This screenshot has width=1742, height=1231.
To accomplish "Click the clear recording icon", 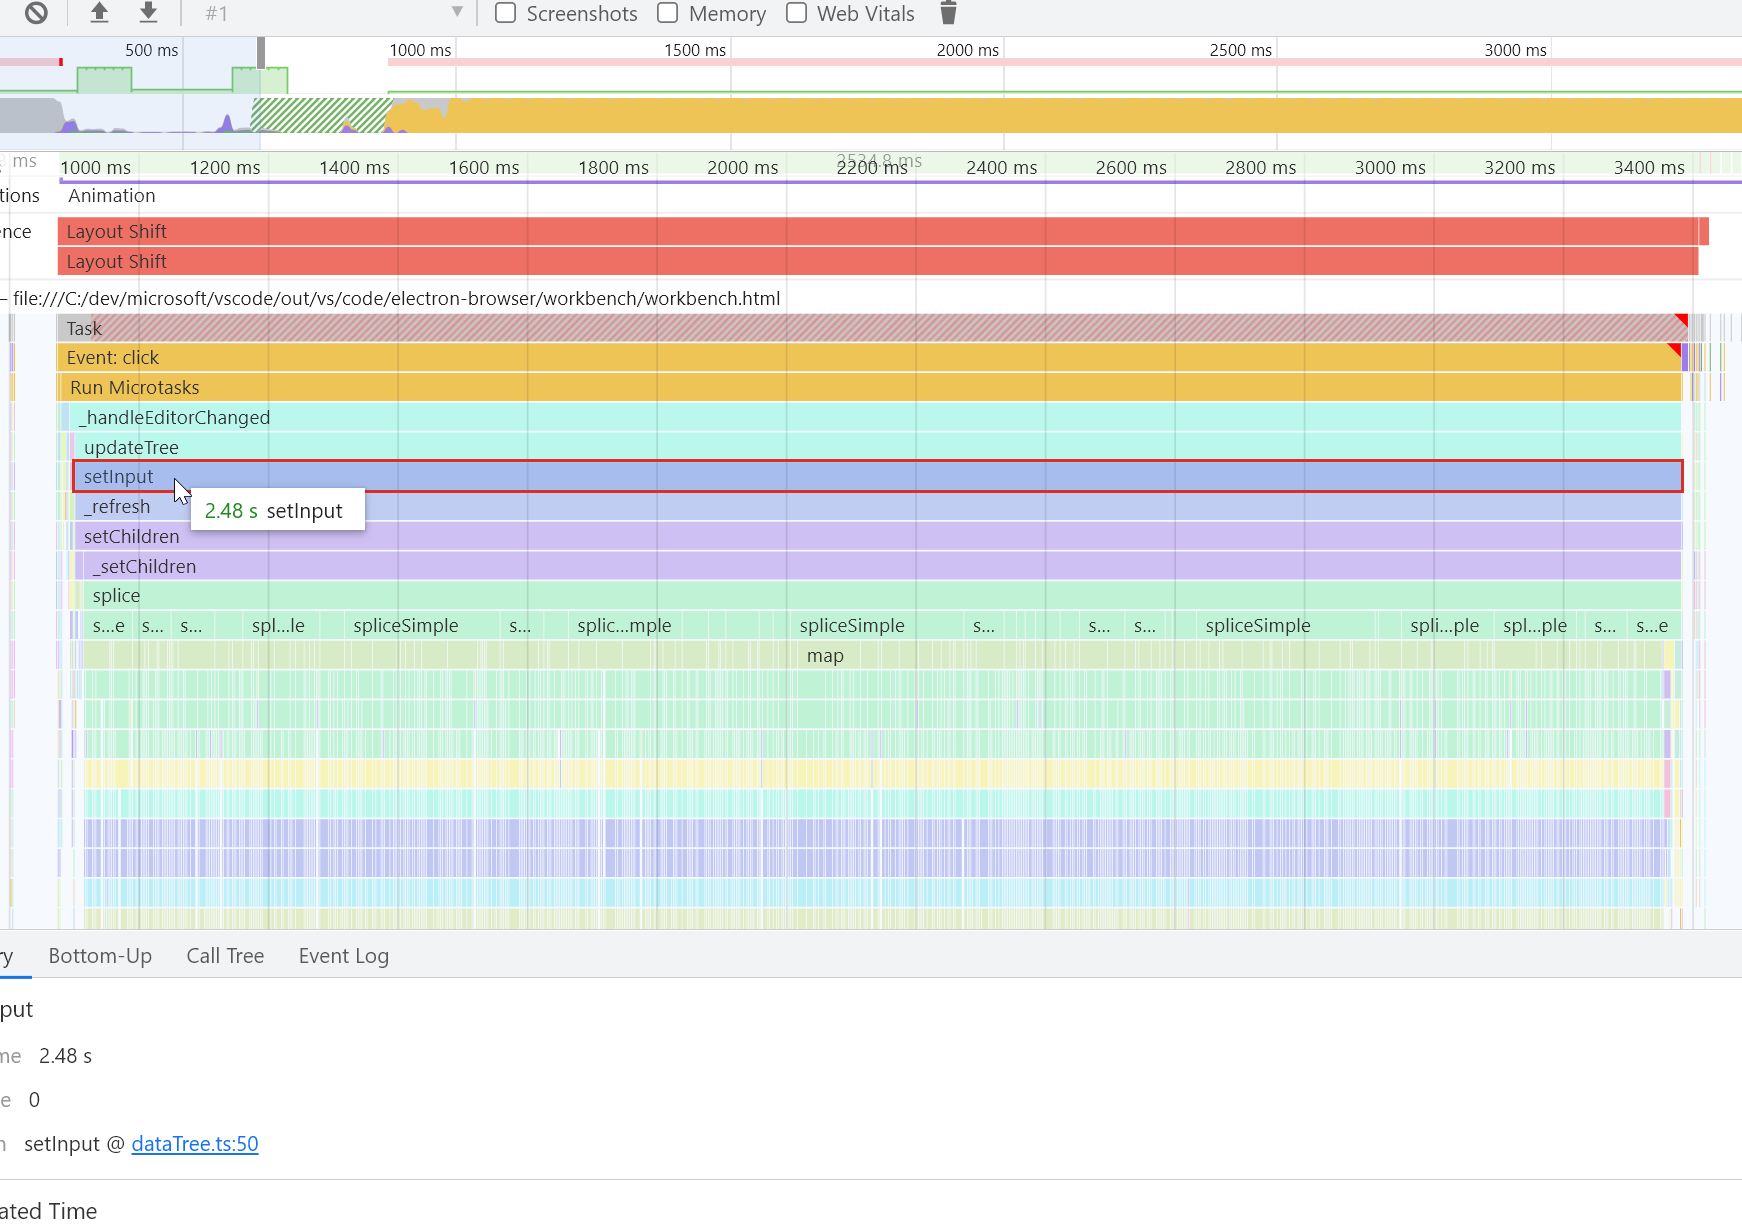I will pos(36,13).
